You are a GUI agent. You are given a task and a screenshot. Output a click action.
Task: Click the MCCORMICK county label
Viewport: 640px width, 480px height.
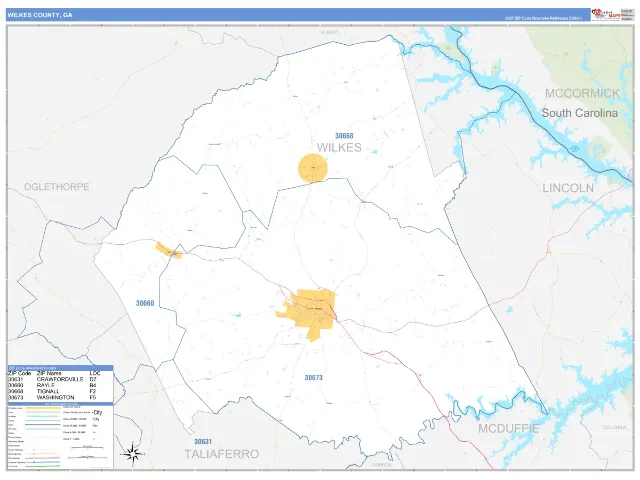(582, 93)
